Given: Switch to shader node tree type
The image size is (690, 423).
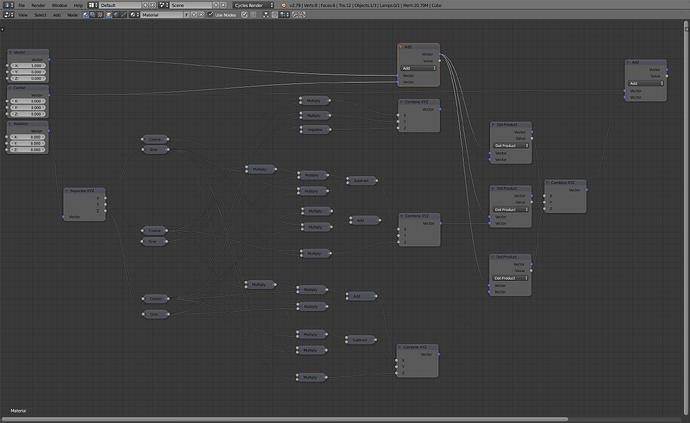Looking at the screenshot, I should pos(86,15).
